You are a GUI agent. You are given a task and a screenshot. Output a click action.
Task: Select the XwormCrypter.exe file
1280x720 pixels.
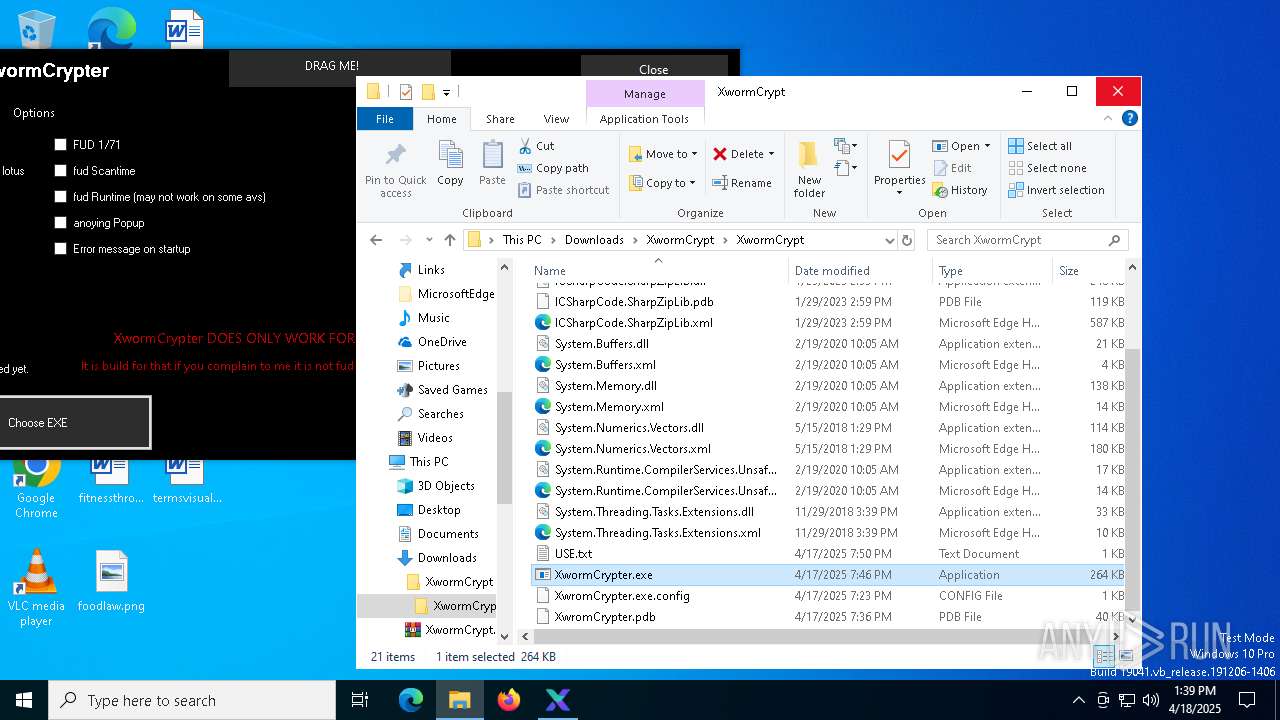tap(828, 575)
